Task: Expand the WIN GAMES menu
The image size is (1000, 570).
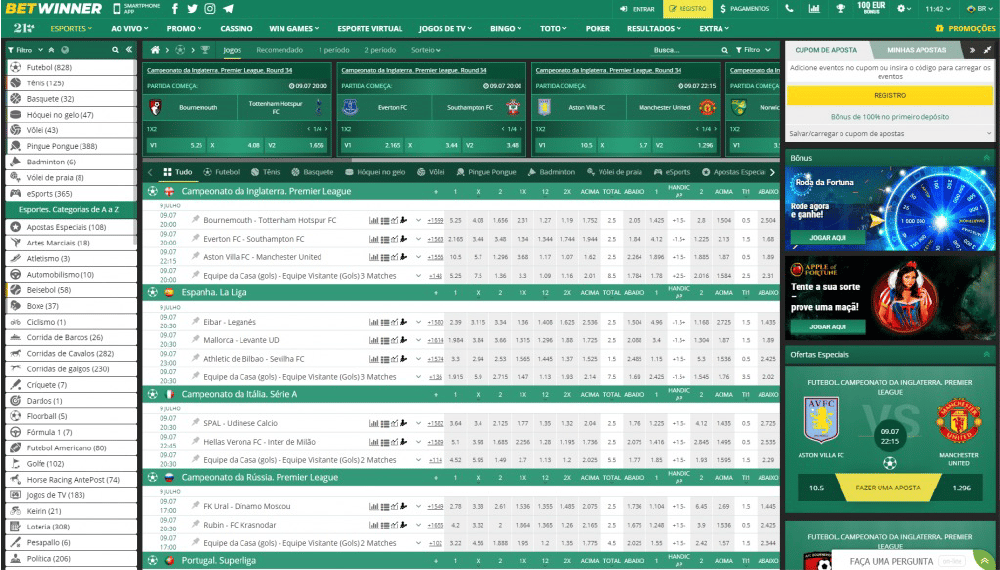Action: coord(294,29)
